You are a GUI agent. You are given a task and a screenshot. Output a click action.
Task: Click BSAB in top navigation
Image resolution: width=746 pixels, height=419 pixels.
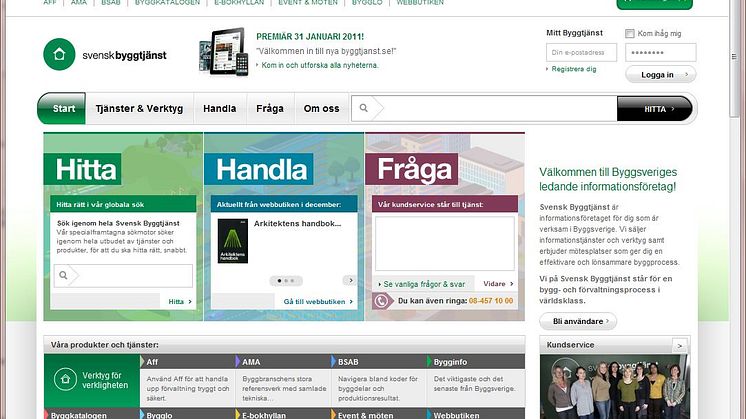tap(110, 2)
